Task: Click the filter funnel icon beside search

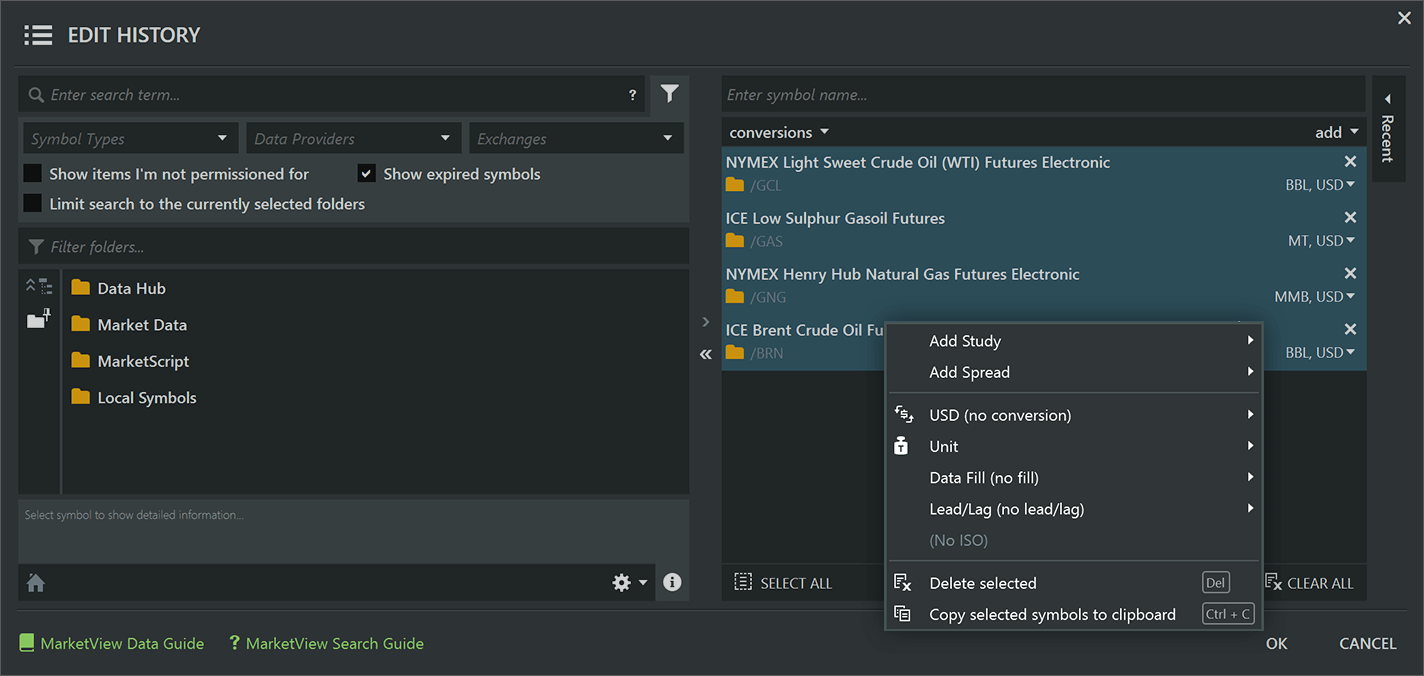Action: (669, 94)
